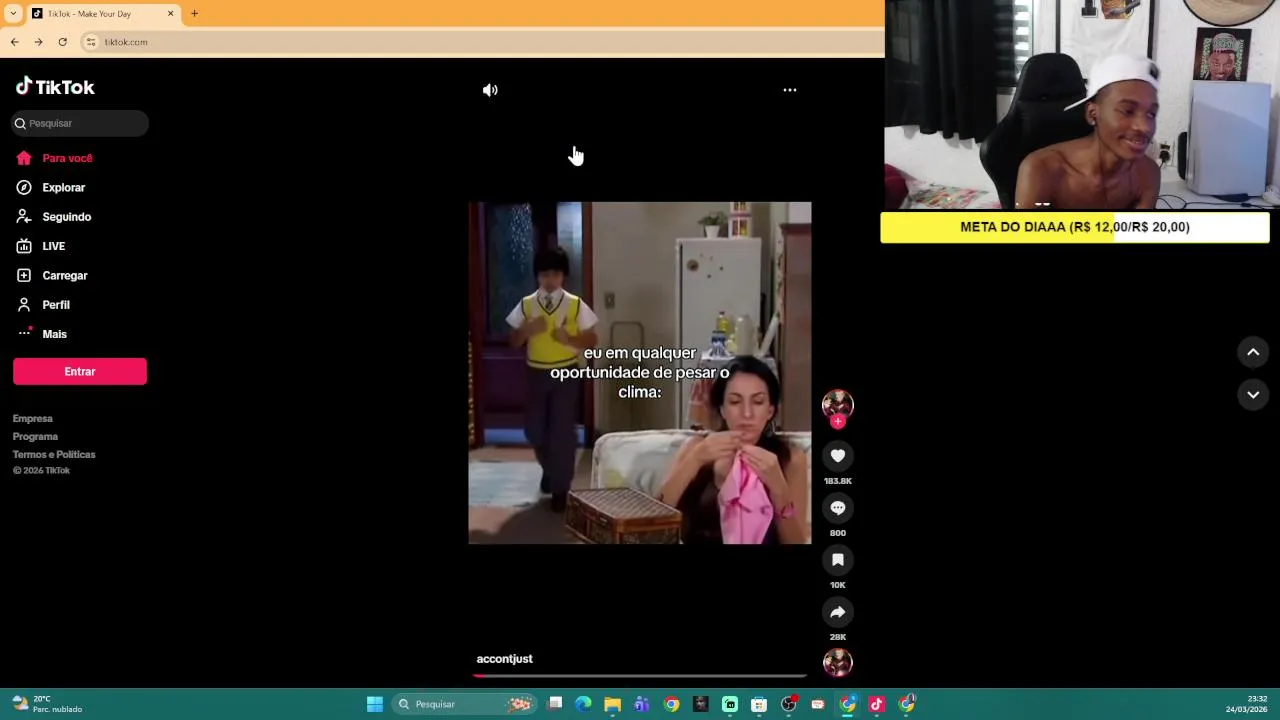Open comments with the speech bubble icon
1280x720 pixels.
coord(838,508)
